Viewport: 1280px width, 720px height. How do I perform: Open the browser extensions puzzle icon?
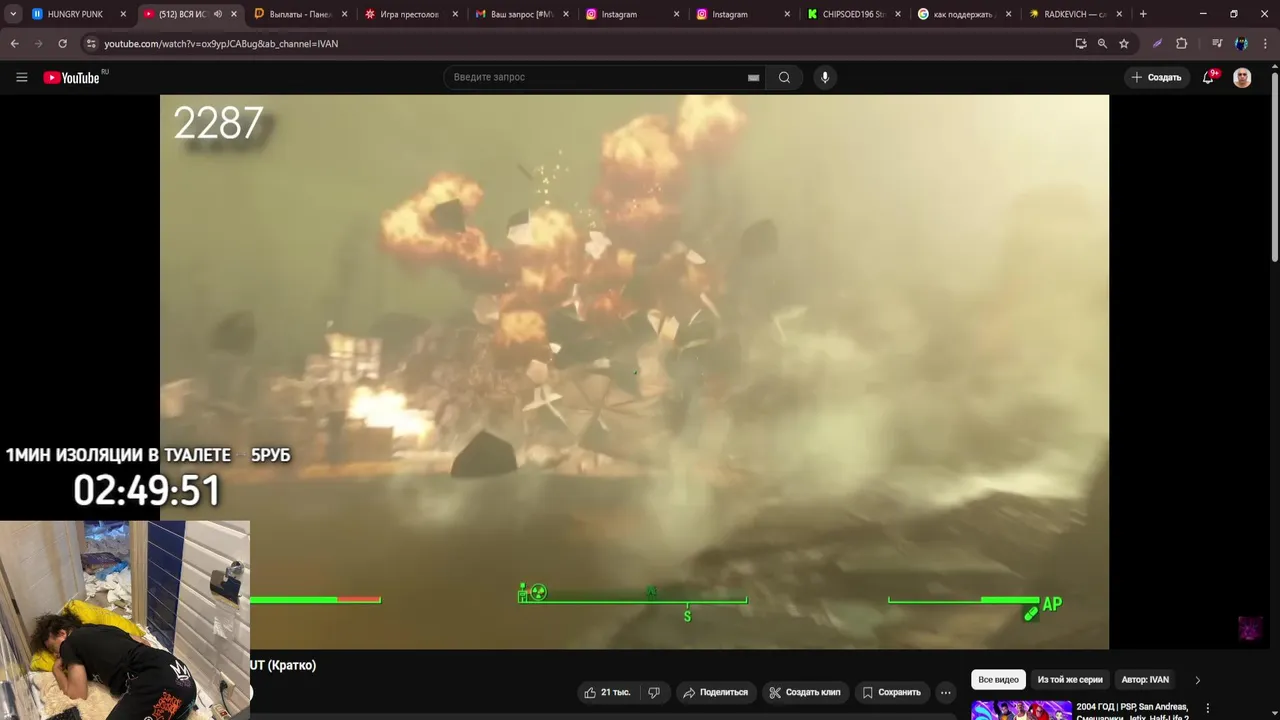tap(1181, 44)
